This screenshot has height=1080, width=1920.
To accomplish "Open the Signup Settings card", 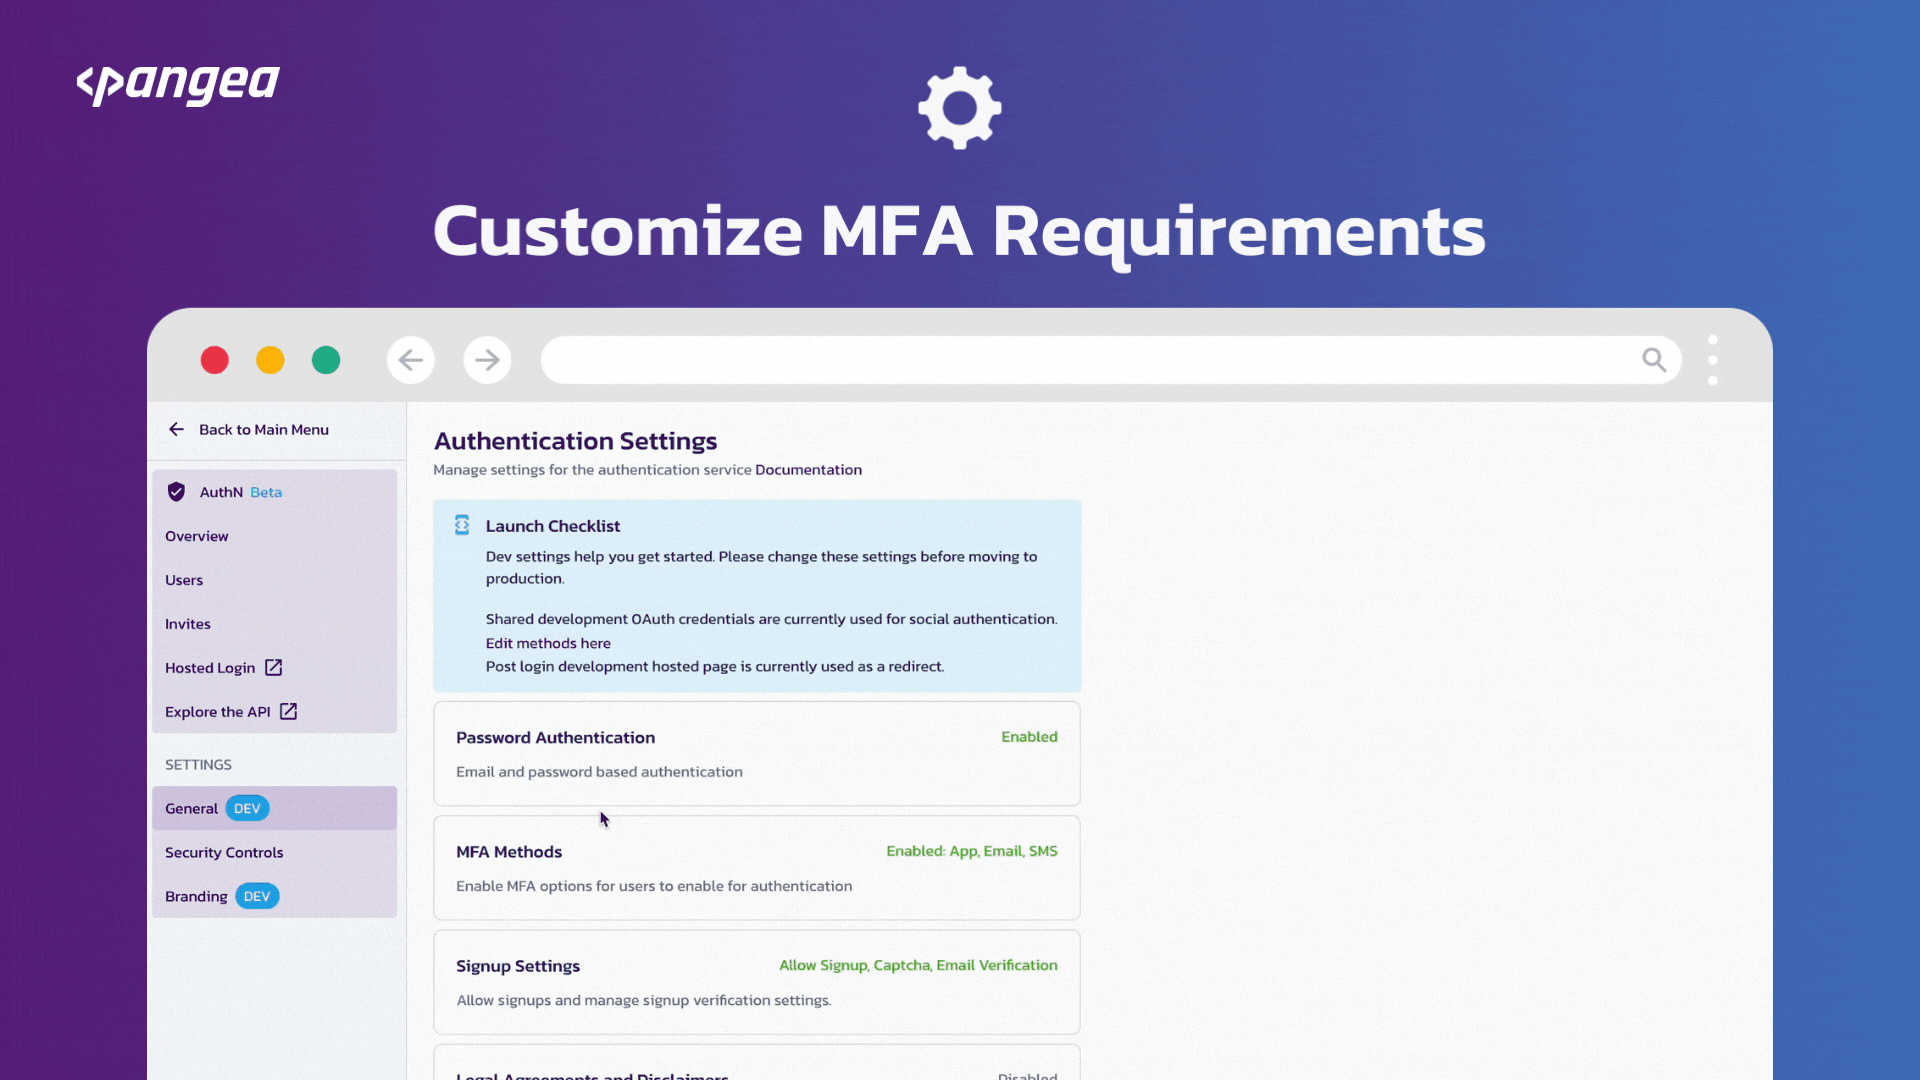I will tap(757, 982).
